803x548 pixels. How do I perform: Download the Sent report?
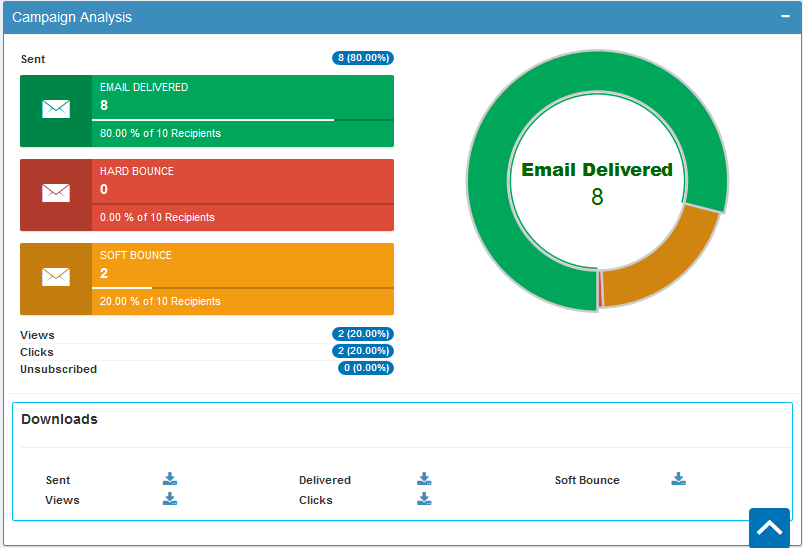click(170, 479)
